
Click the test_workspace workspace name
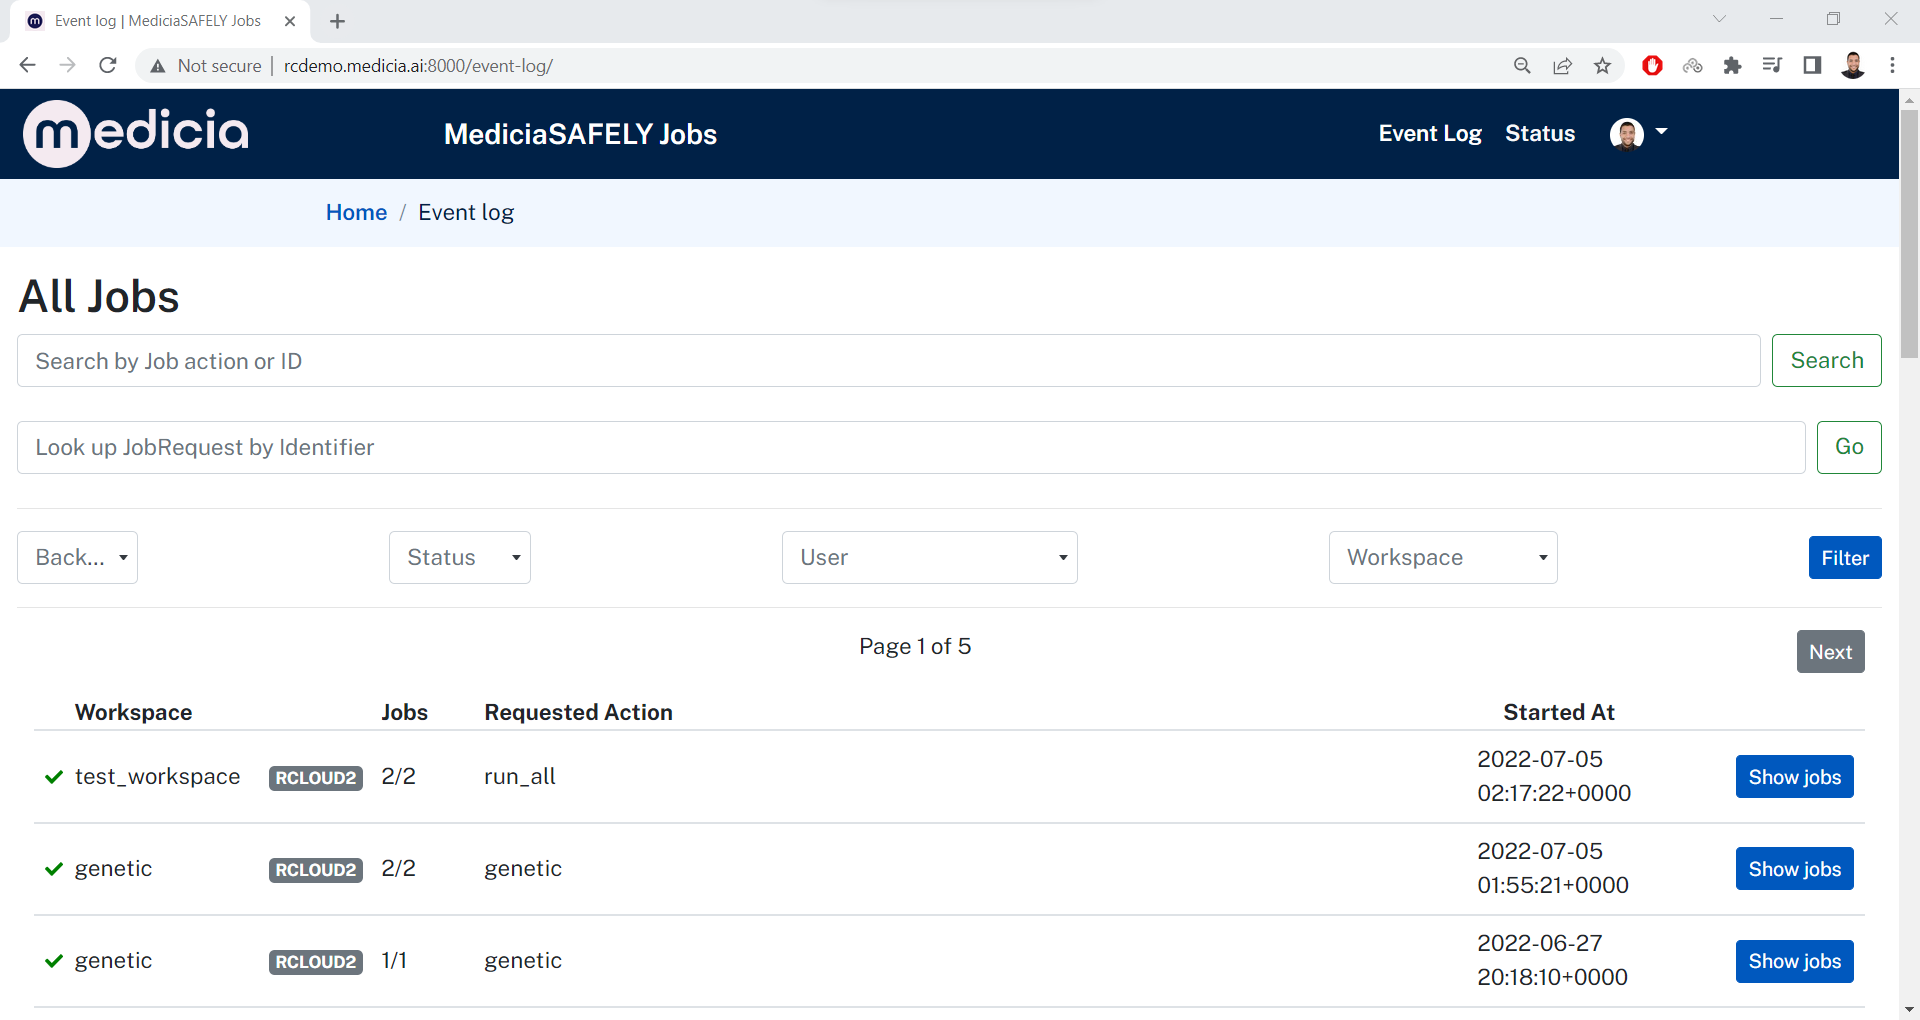(x=157, y=777)
